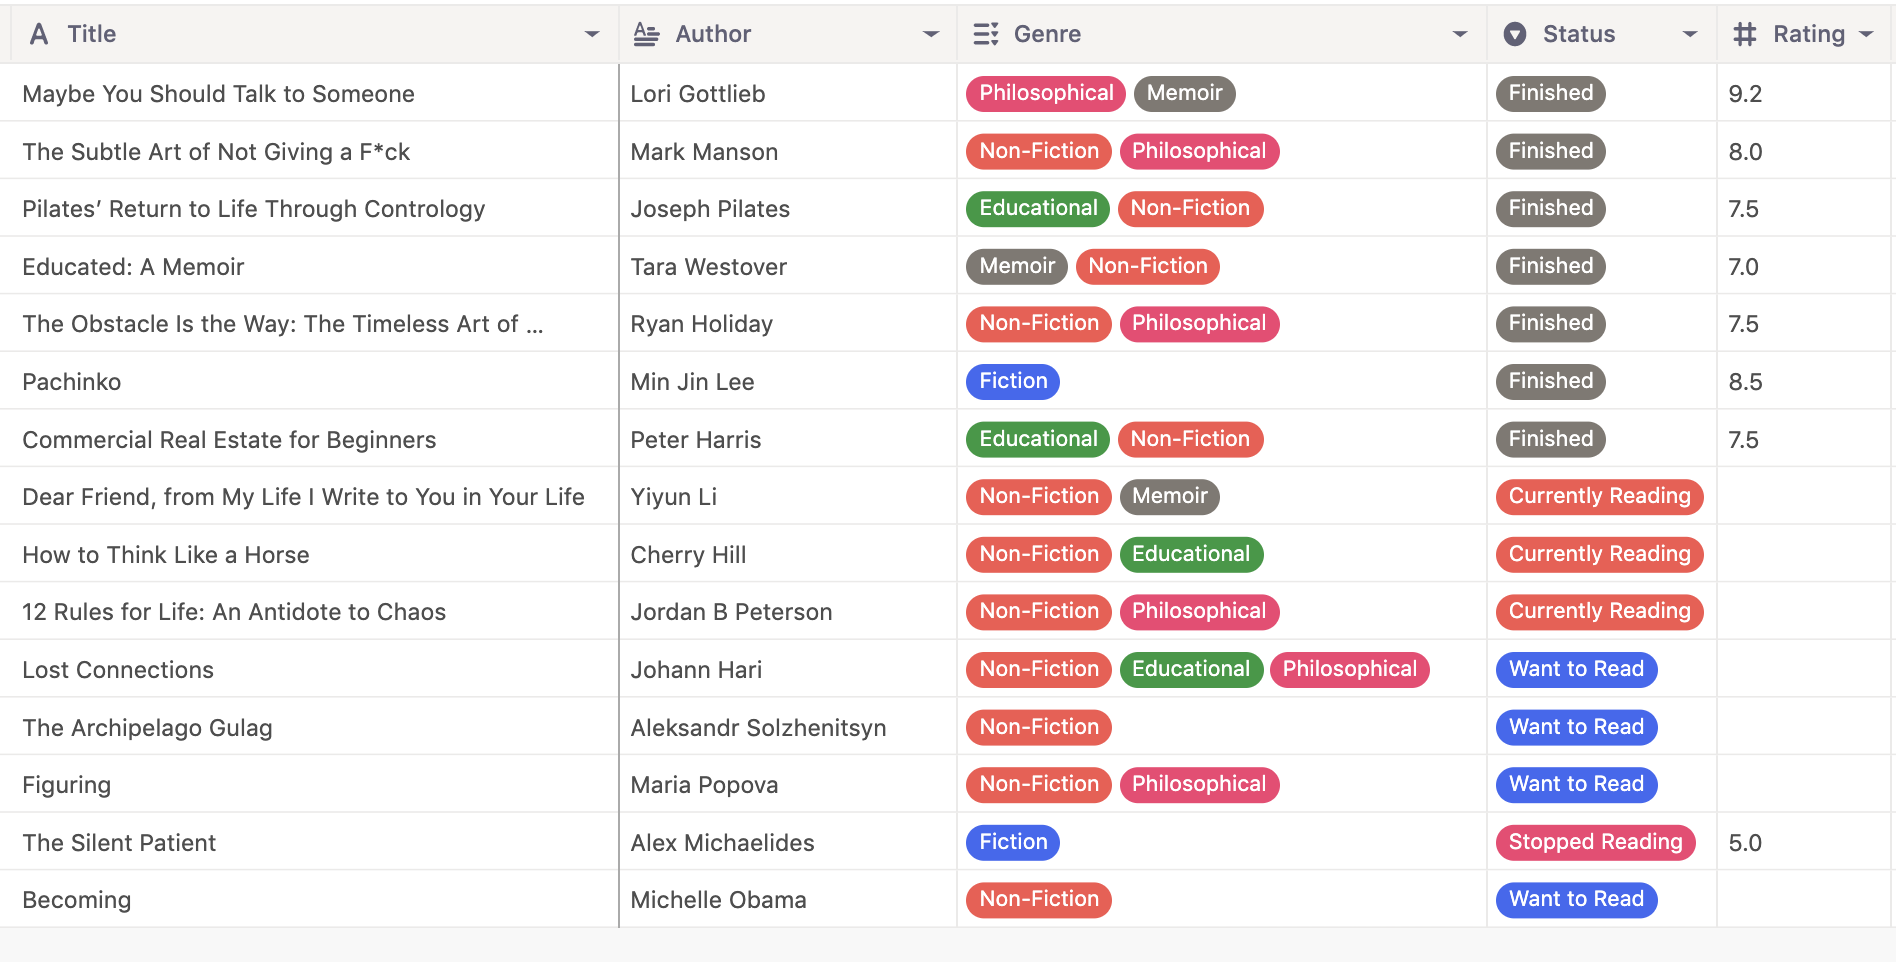This screenshot has width=1896, height=962.
Task: Select the Title column header label
Action: tap(92, 34)
